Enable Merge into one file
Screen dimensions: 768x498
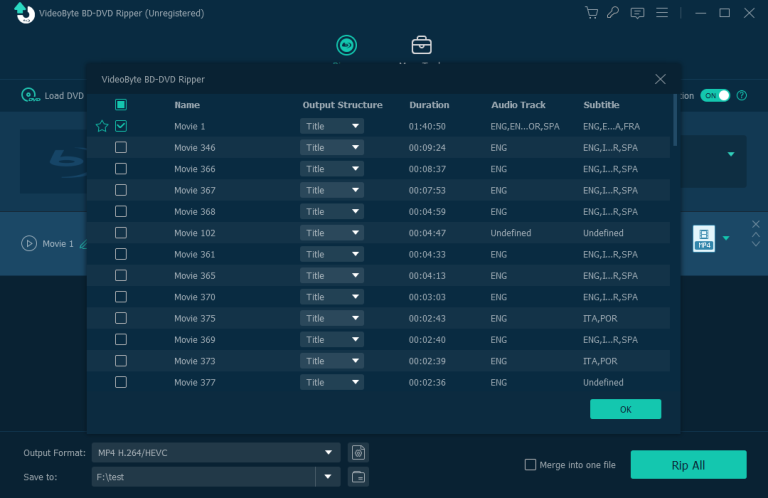click(x=530, y=465)
